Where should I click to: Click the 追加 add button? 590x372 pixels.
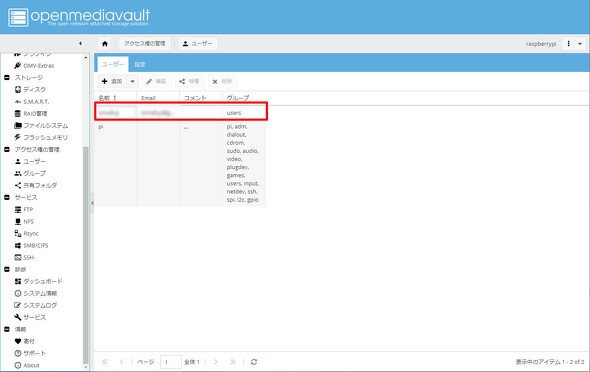tap(113, 81)
